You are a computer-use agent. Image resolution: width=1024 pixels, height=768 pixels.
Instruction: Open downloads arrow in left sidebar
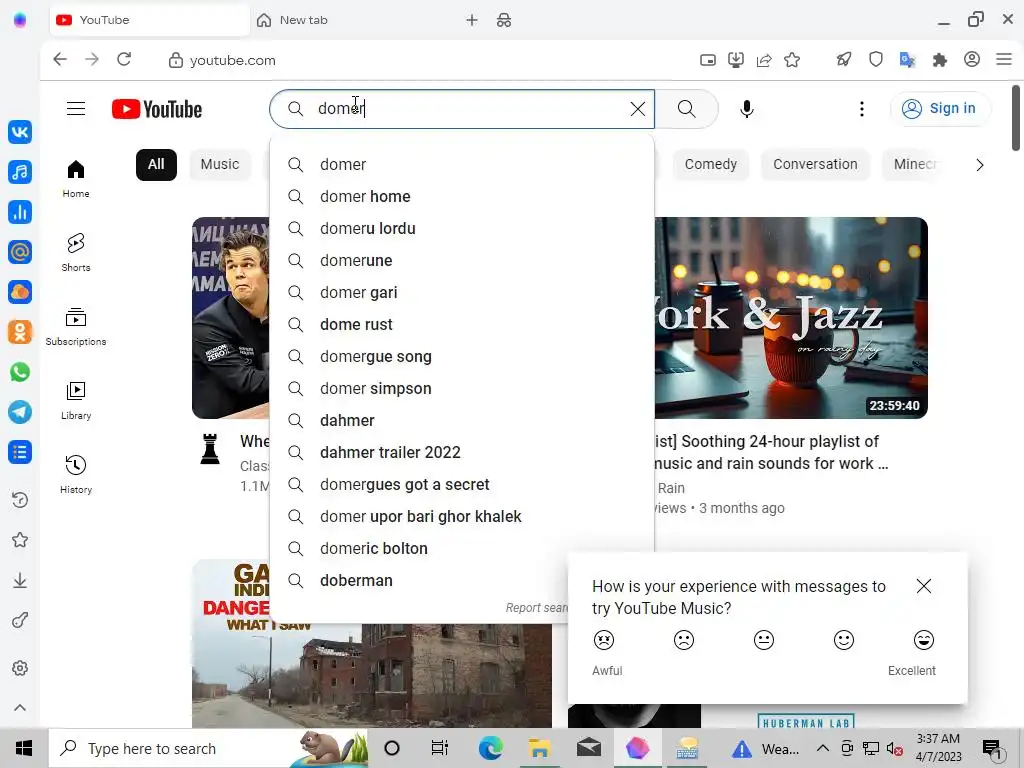(20, 580)
